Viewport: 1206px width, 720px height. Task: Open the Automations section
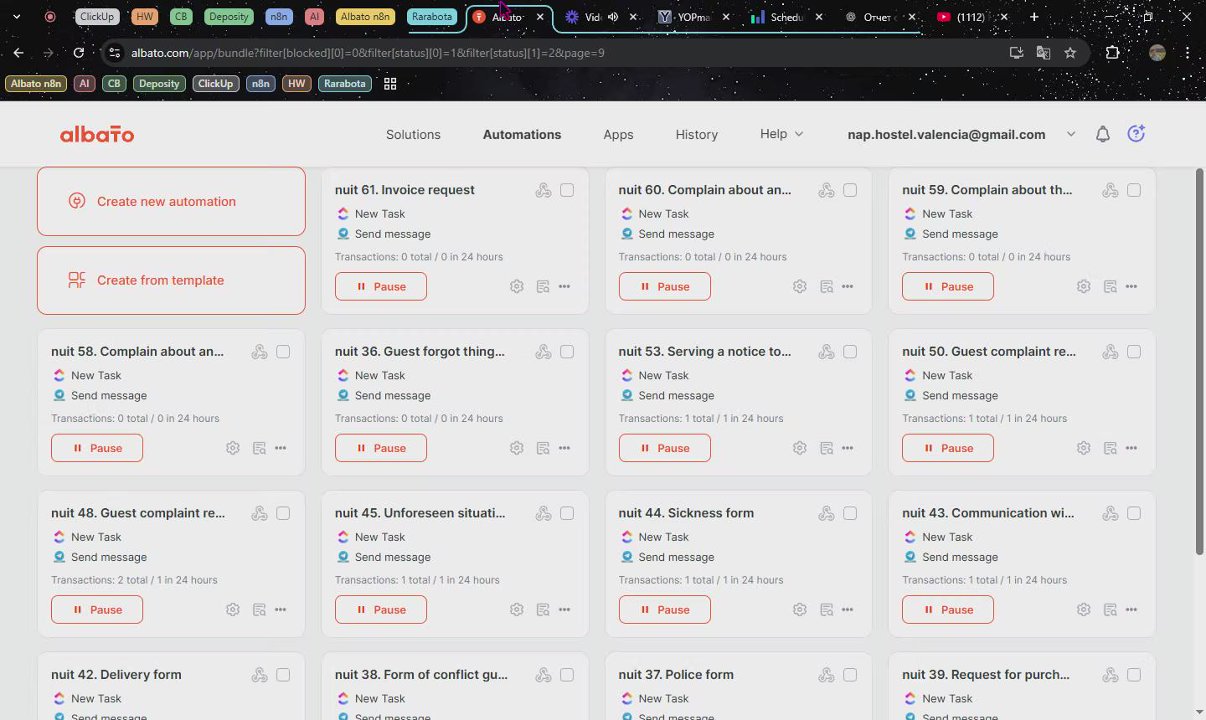coord(522,134)
